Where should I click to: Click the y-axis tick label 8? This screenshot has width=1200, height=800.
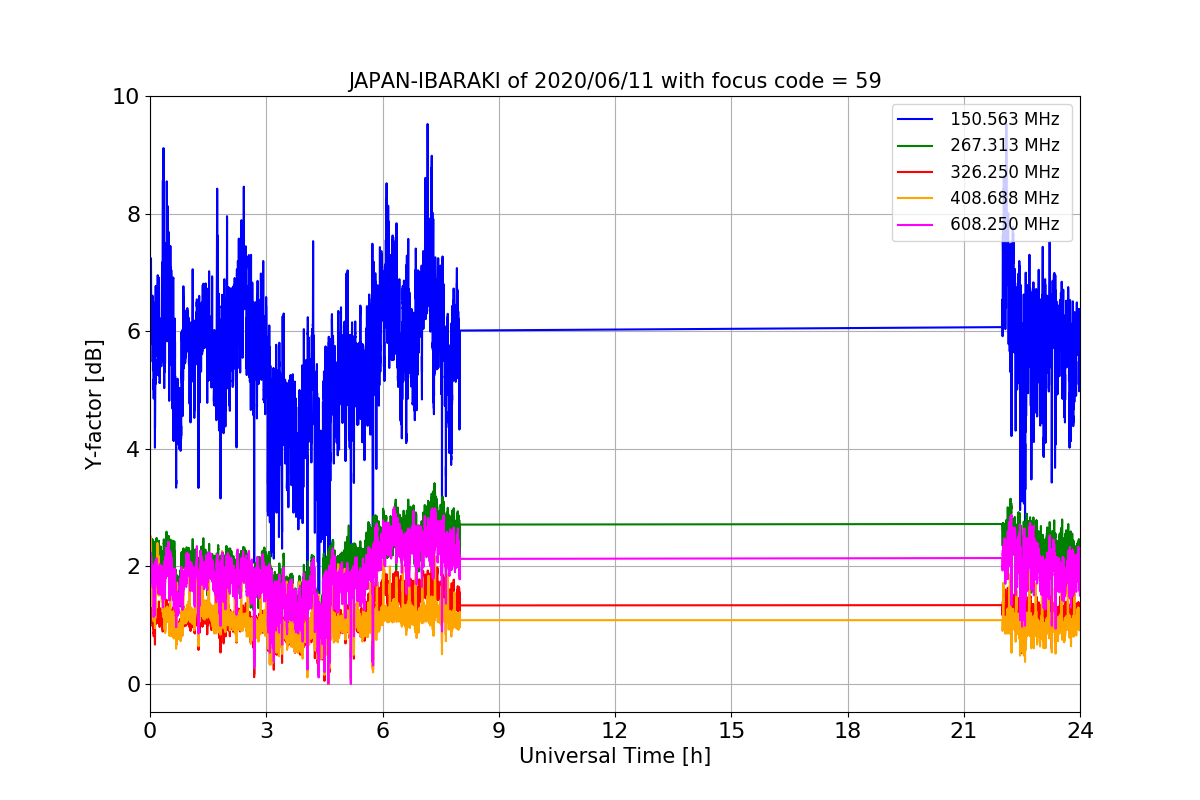click(133, 214)
